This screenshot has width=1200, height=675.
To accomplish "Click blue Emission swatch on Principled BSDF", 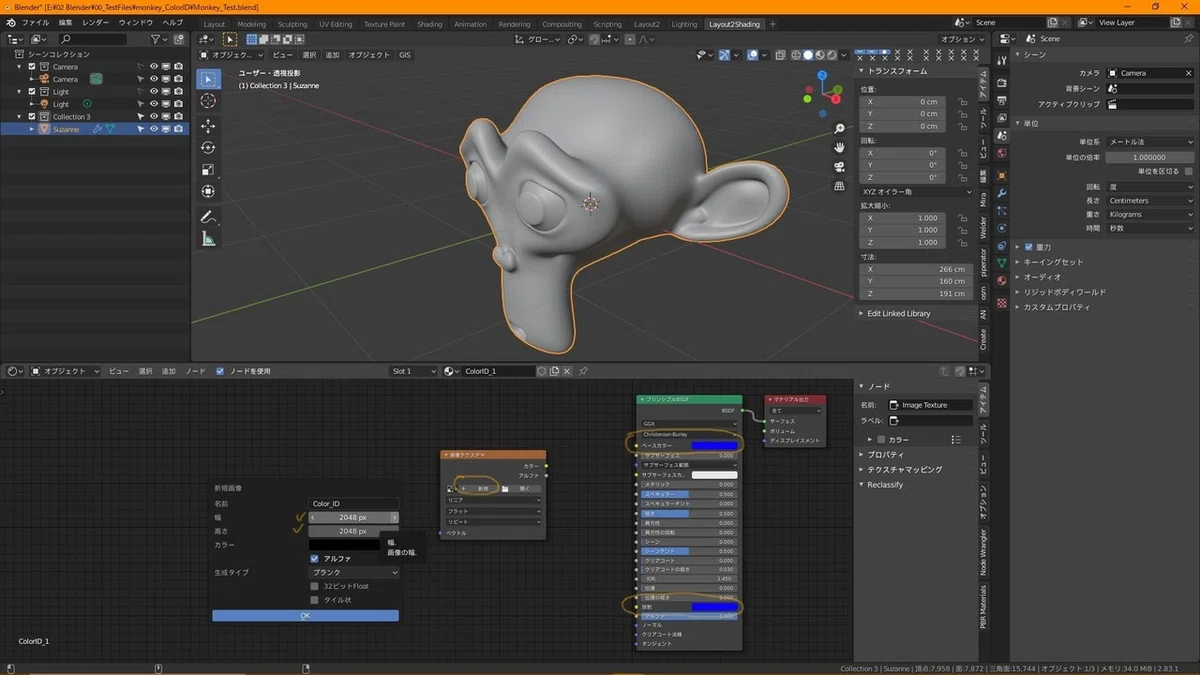I will (714, 607).
